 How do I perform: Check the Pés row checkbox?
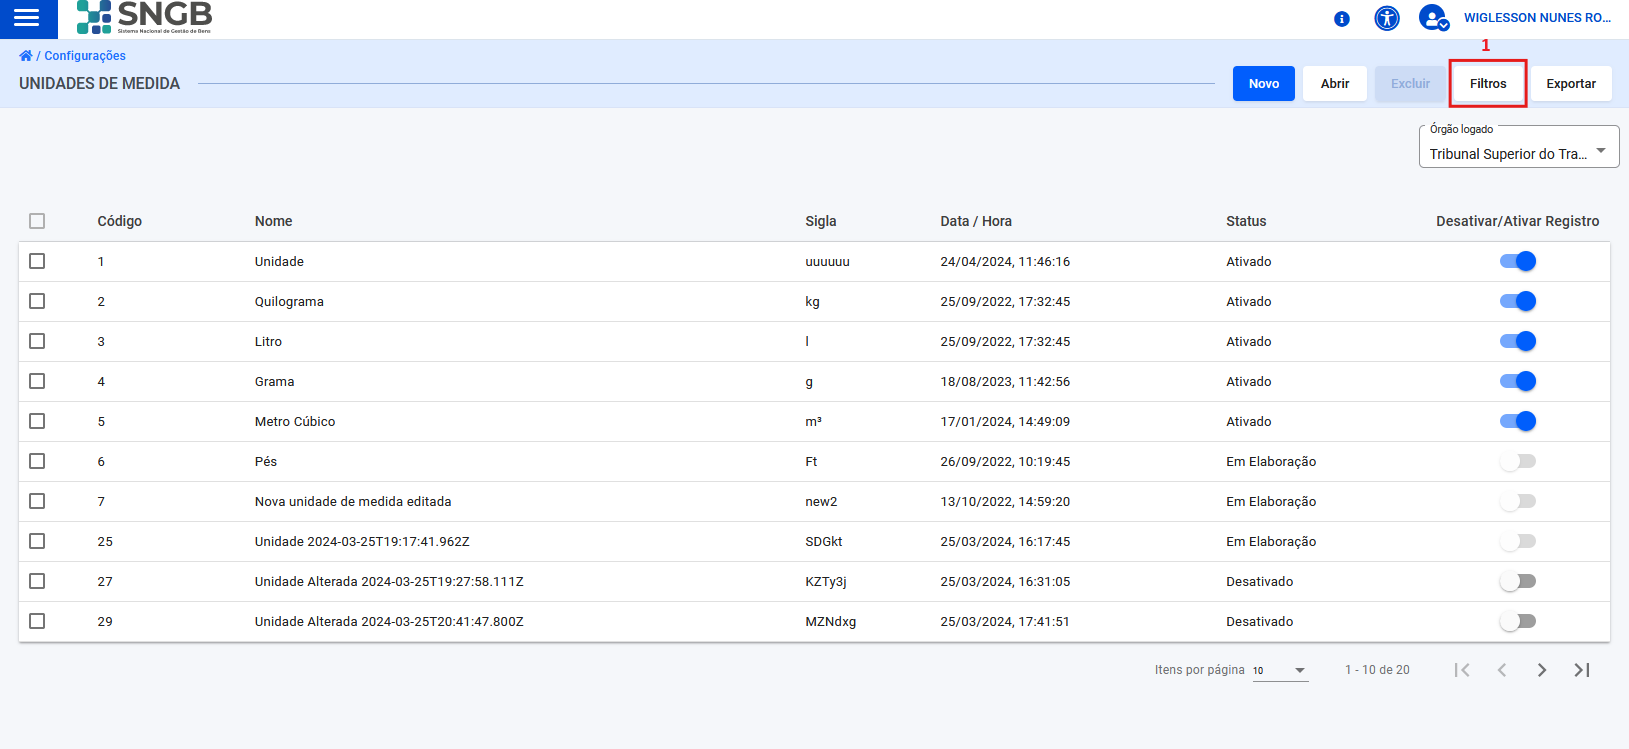click(x=37, y=461)
